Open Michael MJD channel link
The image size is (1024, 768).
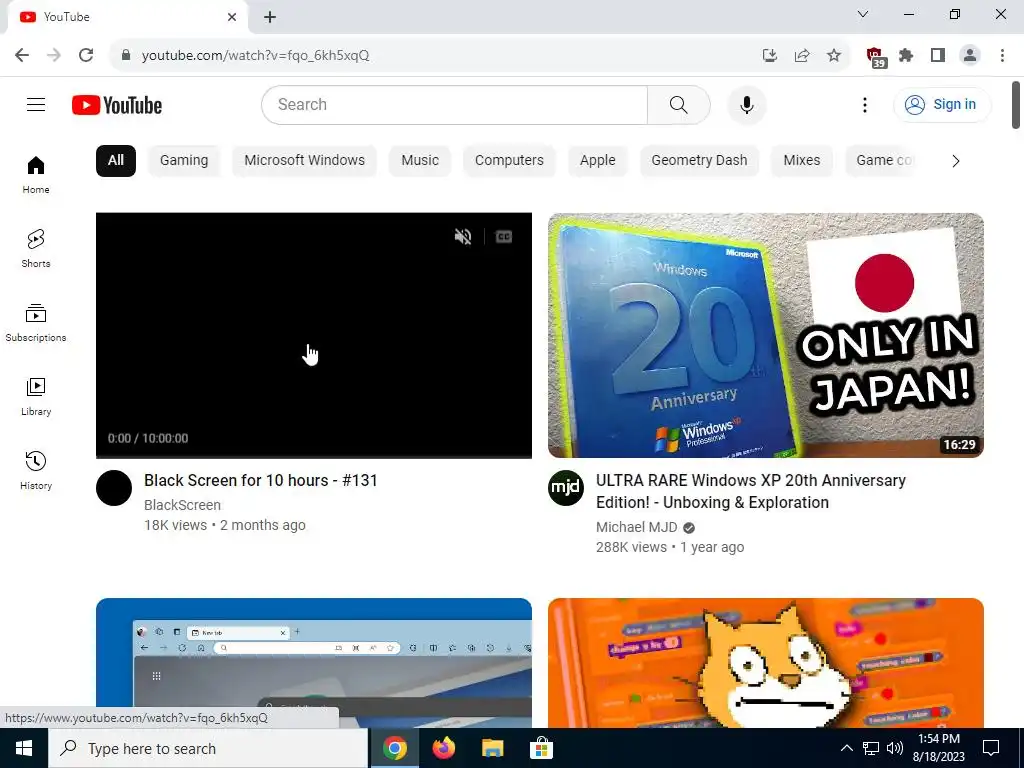click(637, 527)
